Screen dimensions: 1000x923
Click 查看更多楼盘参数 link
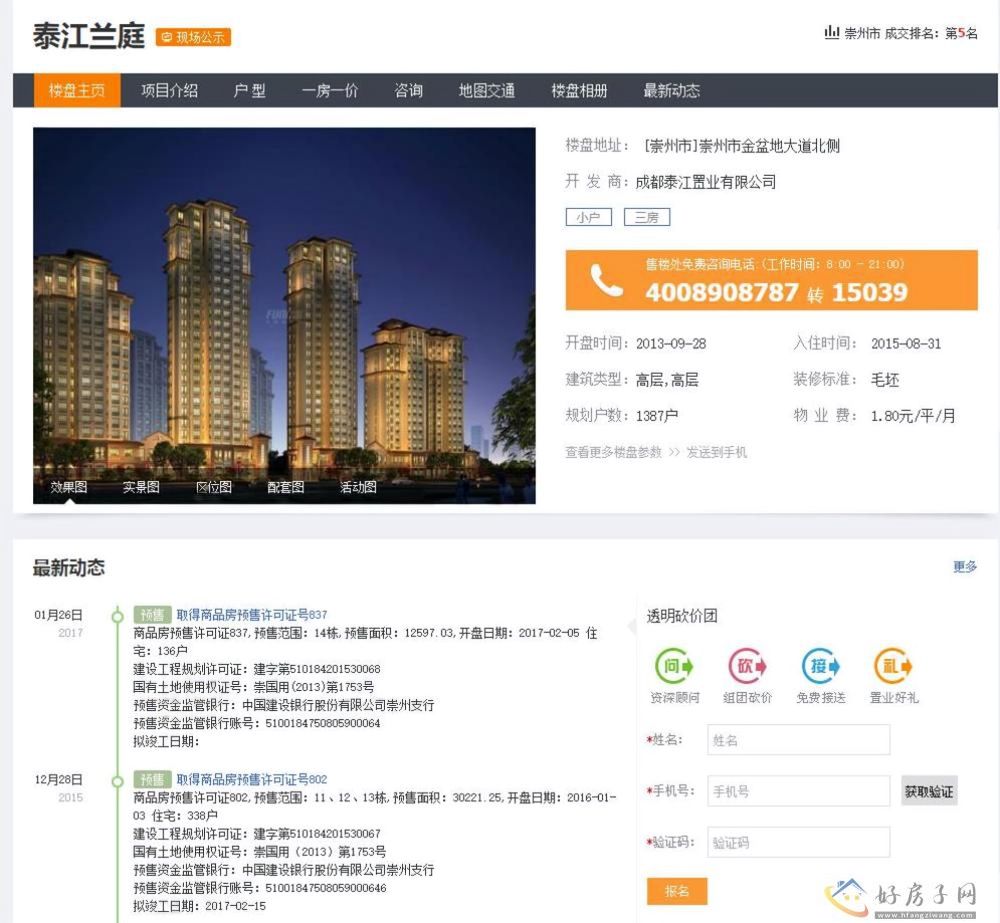click(613, 452)
